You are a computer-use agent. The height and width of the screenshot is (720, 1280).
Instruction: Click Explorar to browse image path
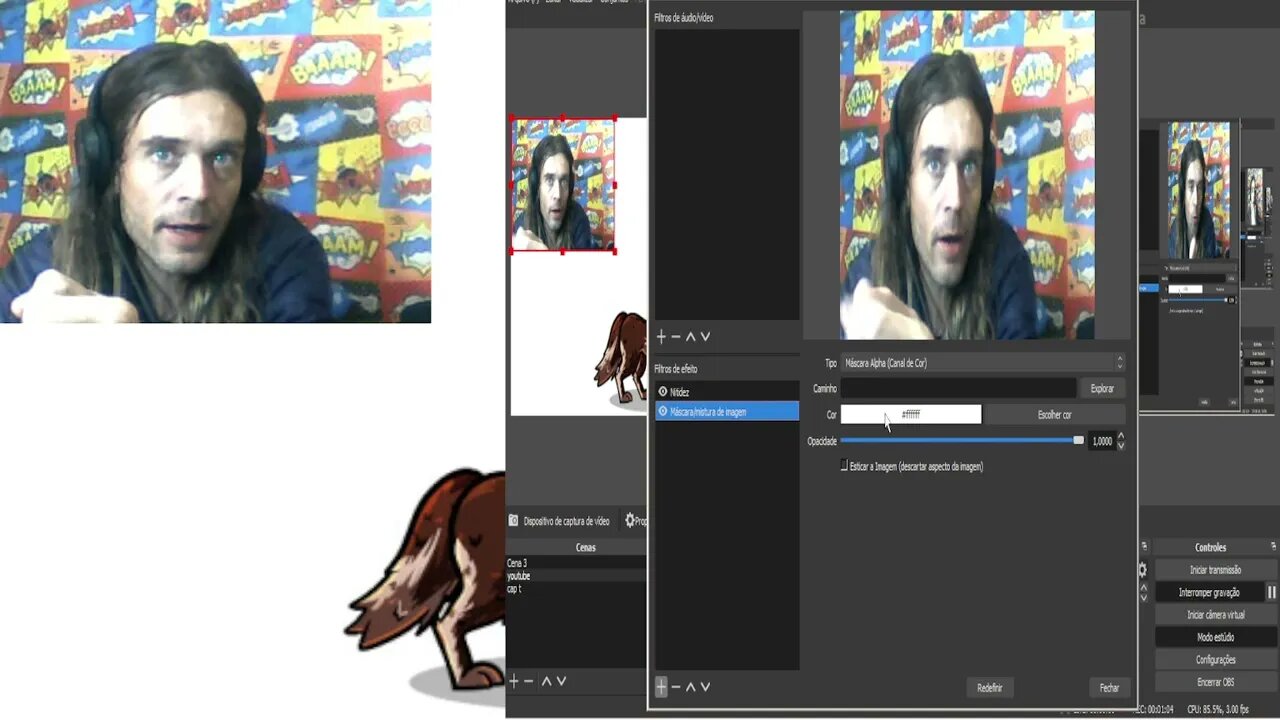coord(1102,388)
